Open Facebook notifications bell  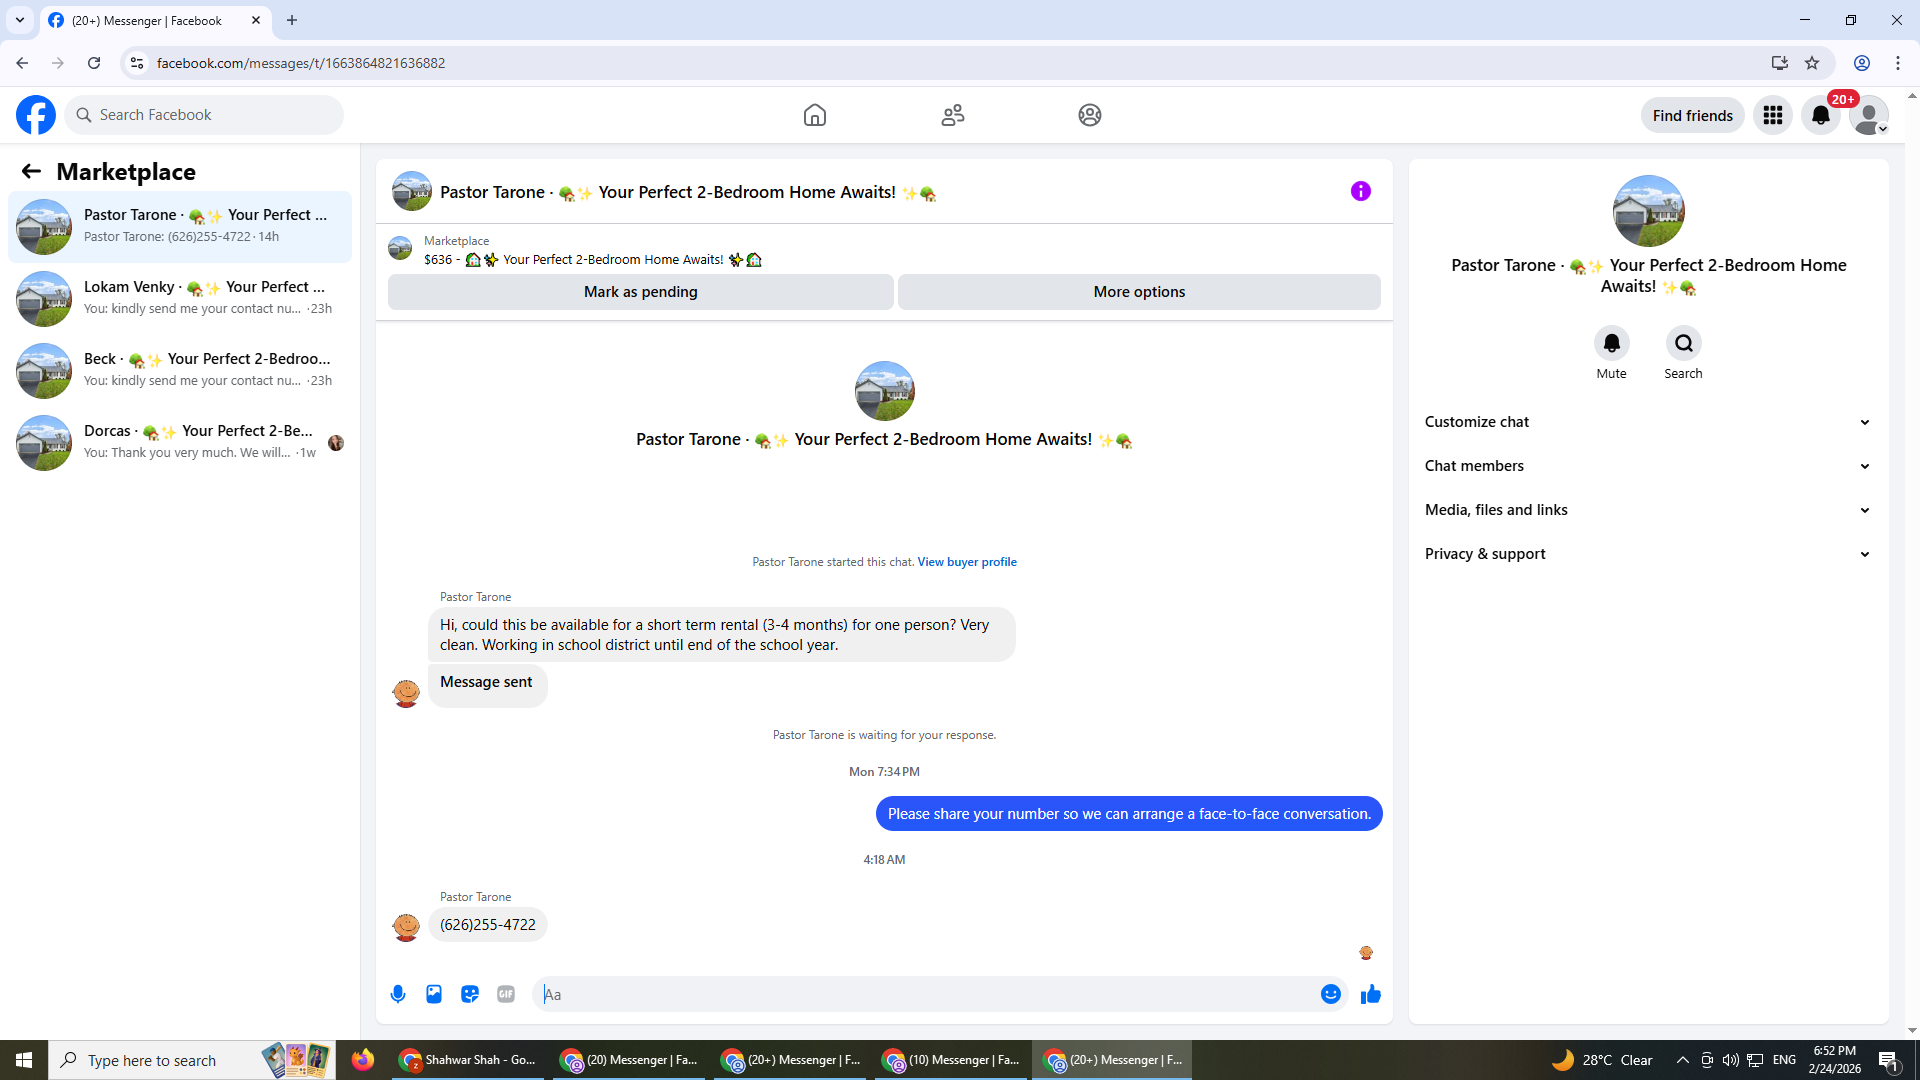[x=1820, y=115]
